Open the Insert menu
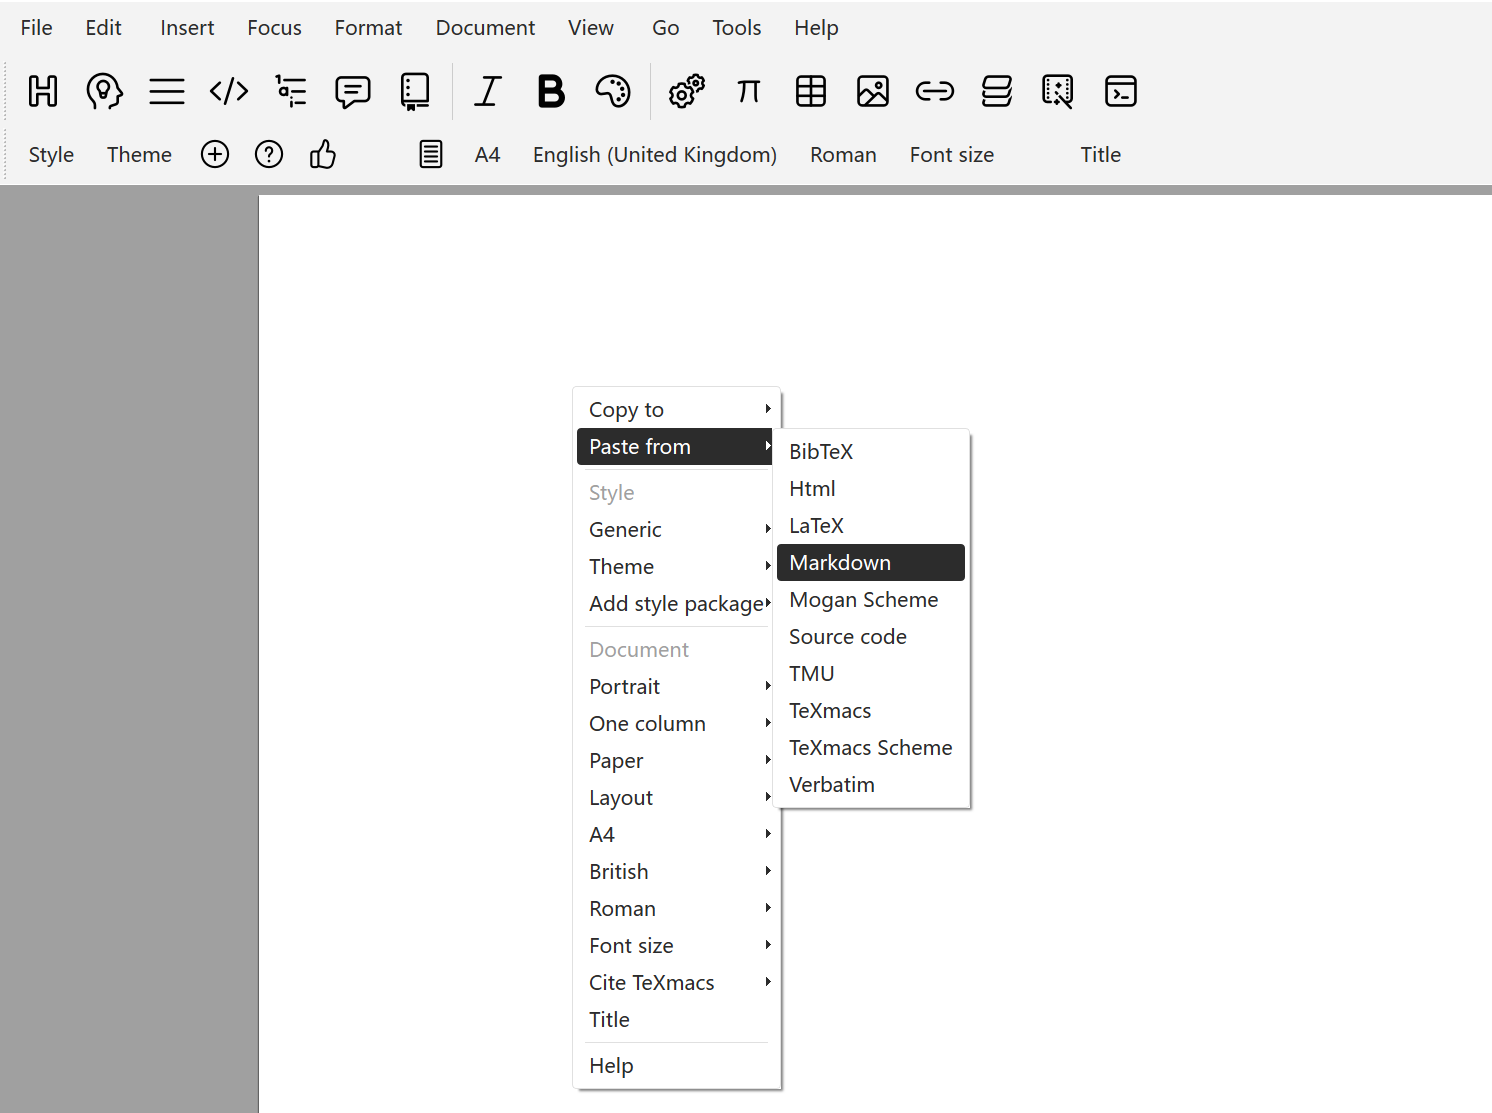1492x1113 pixels. click(x=187, y=28)
